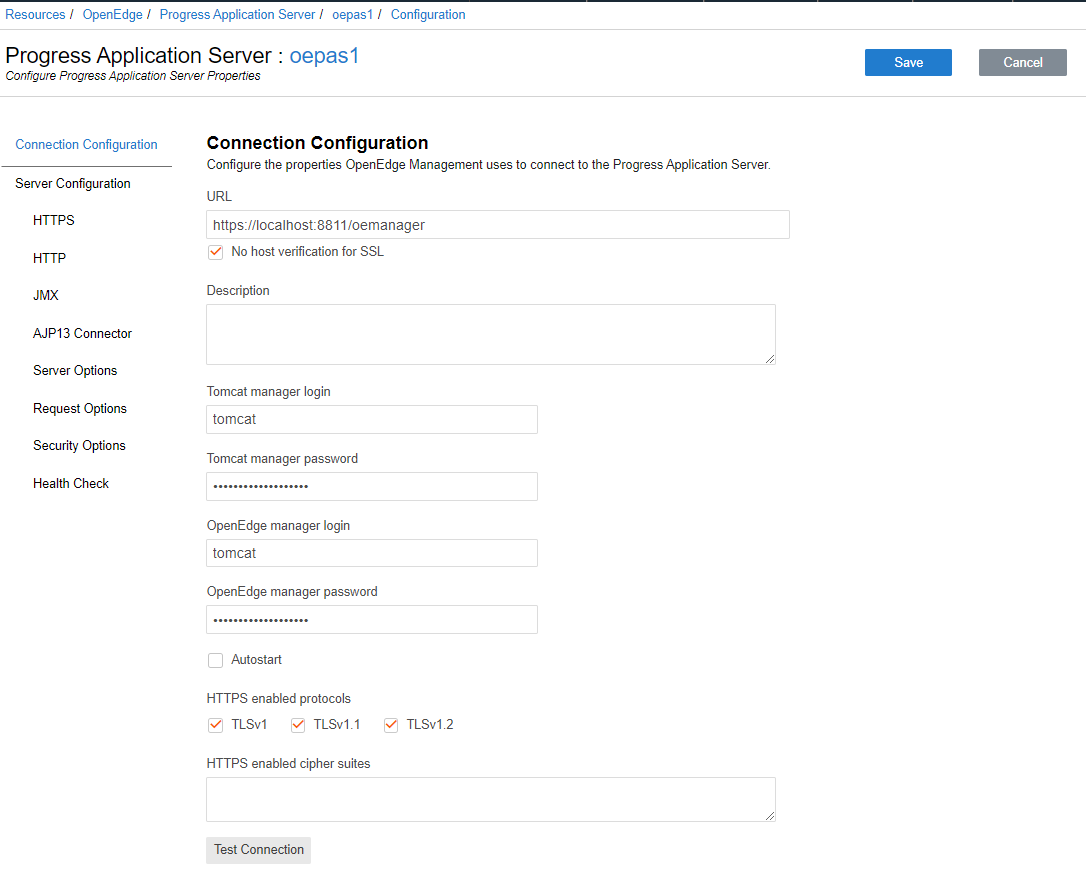Image resolution: width=1086 pixels, height=873 pixels.
Task: Click the Cancel button
Action: 1022,62
